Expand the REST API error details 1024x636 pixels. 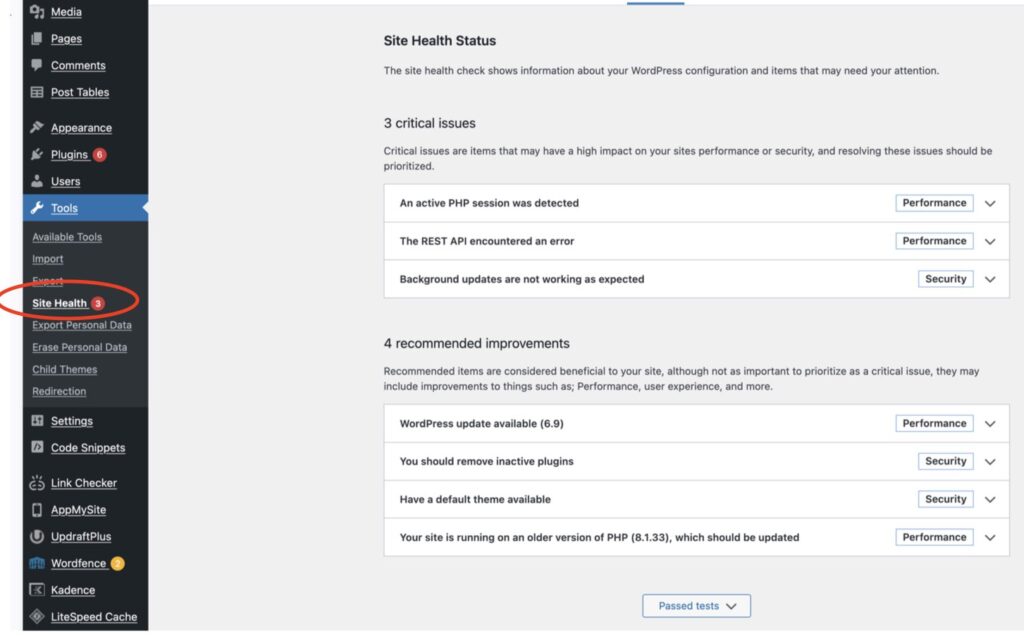click(990, 241)
